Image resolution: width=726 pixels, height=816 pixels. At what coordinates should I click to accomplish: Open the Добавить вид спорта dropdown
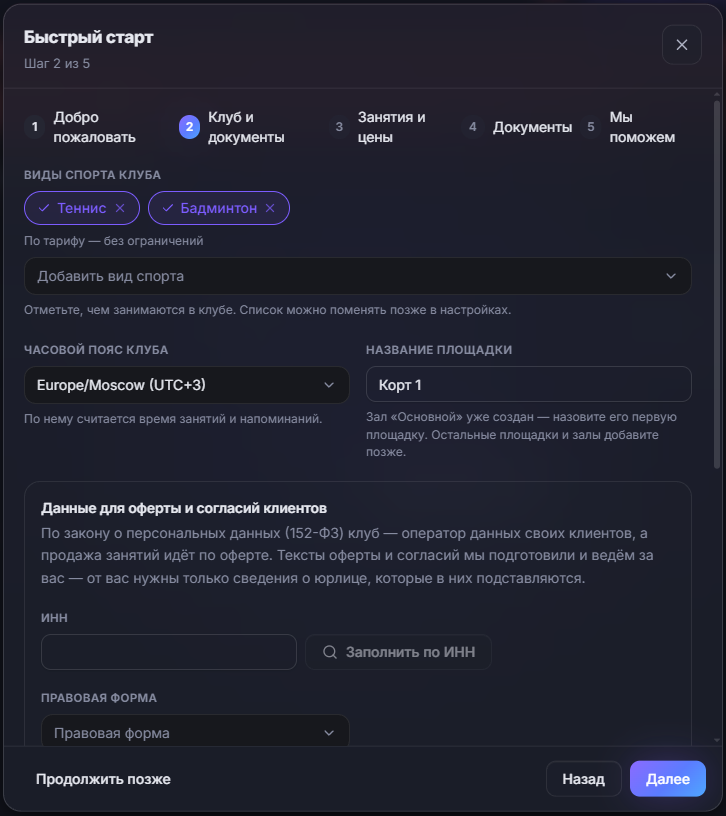(x=358, y=276)
